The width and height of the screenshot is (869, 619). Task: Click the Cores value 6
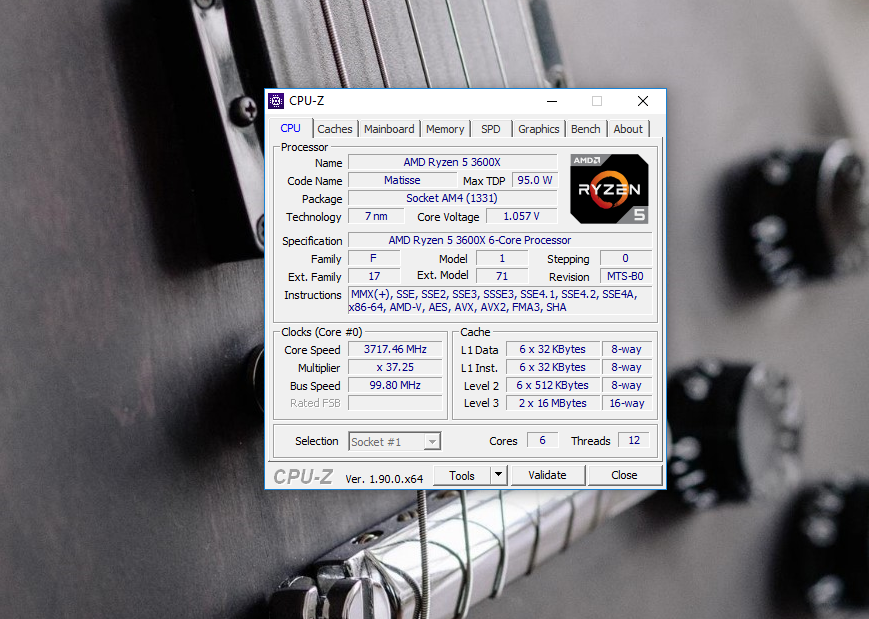click(x=543, y=440)
